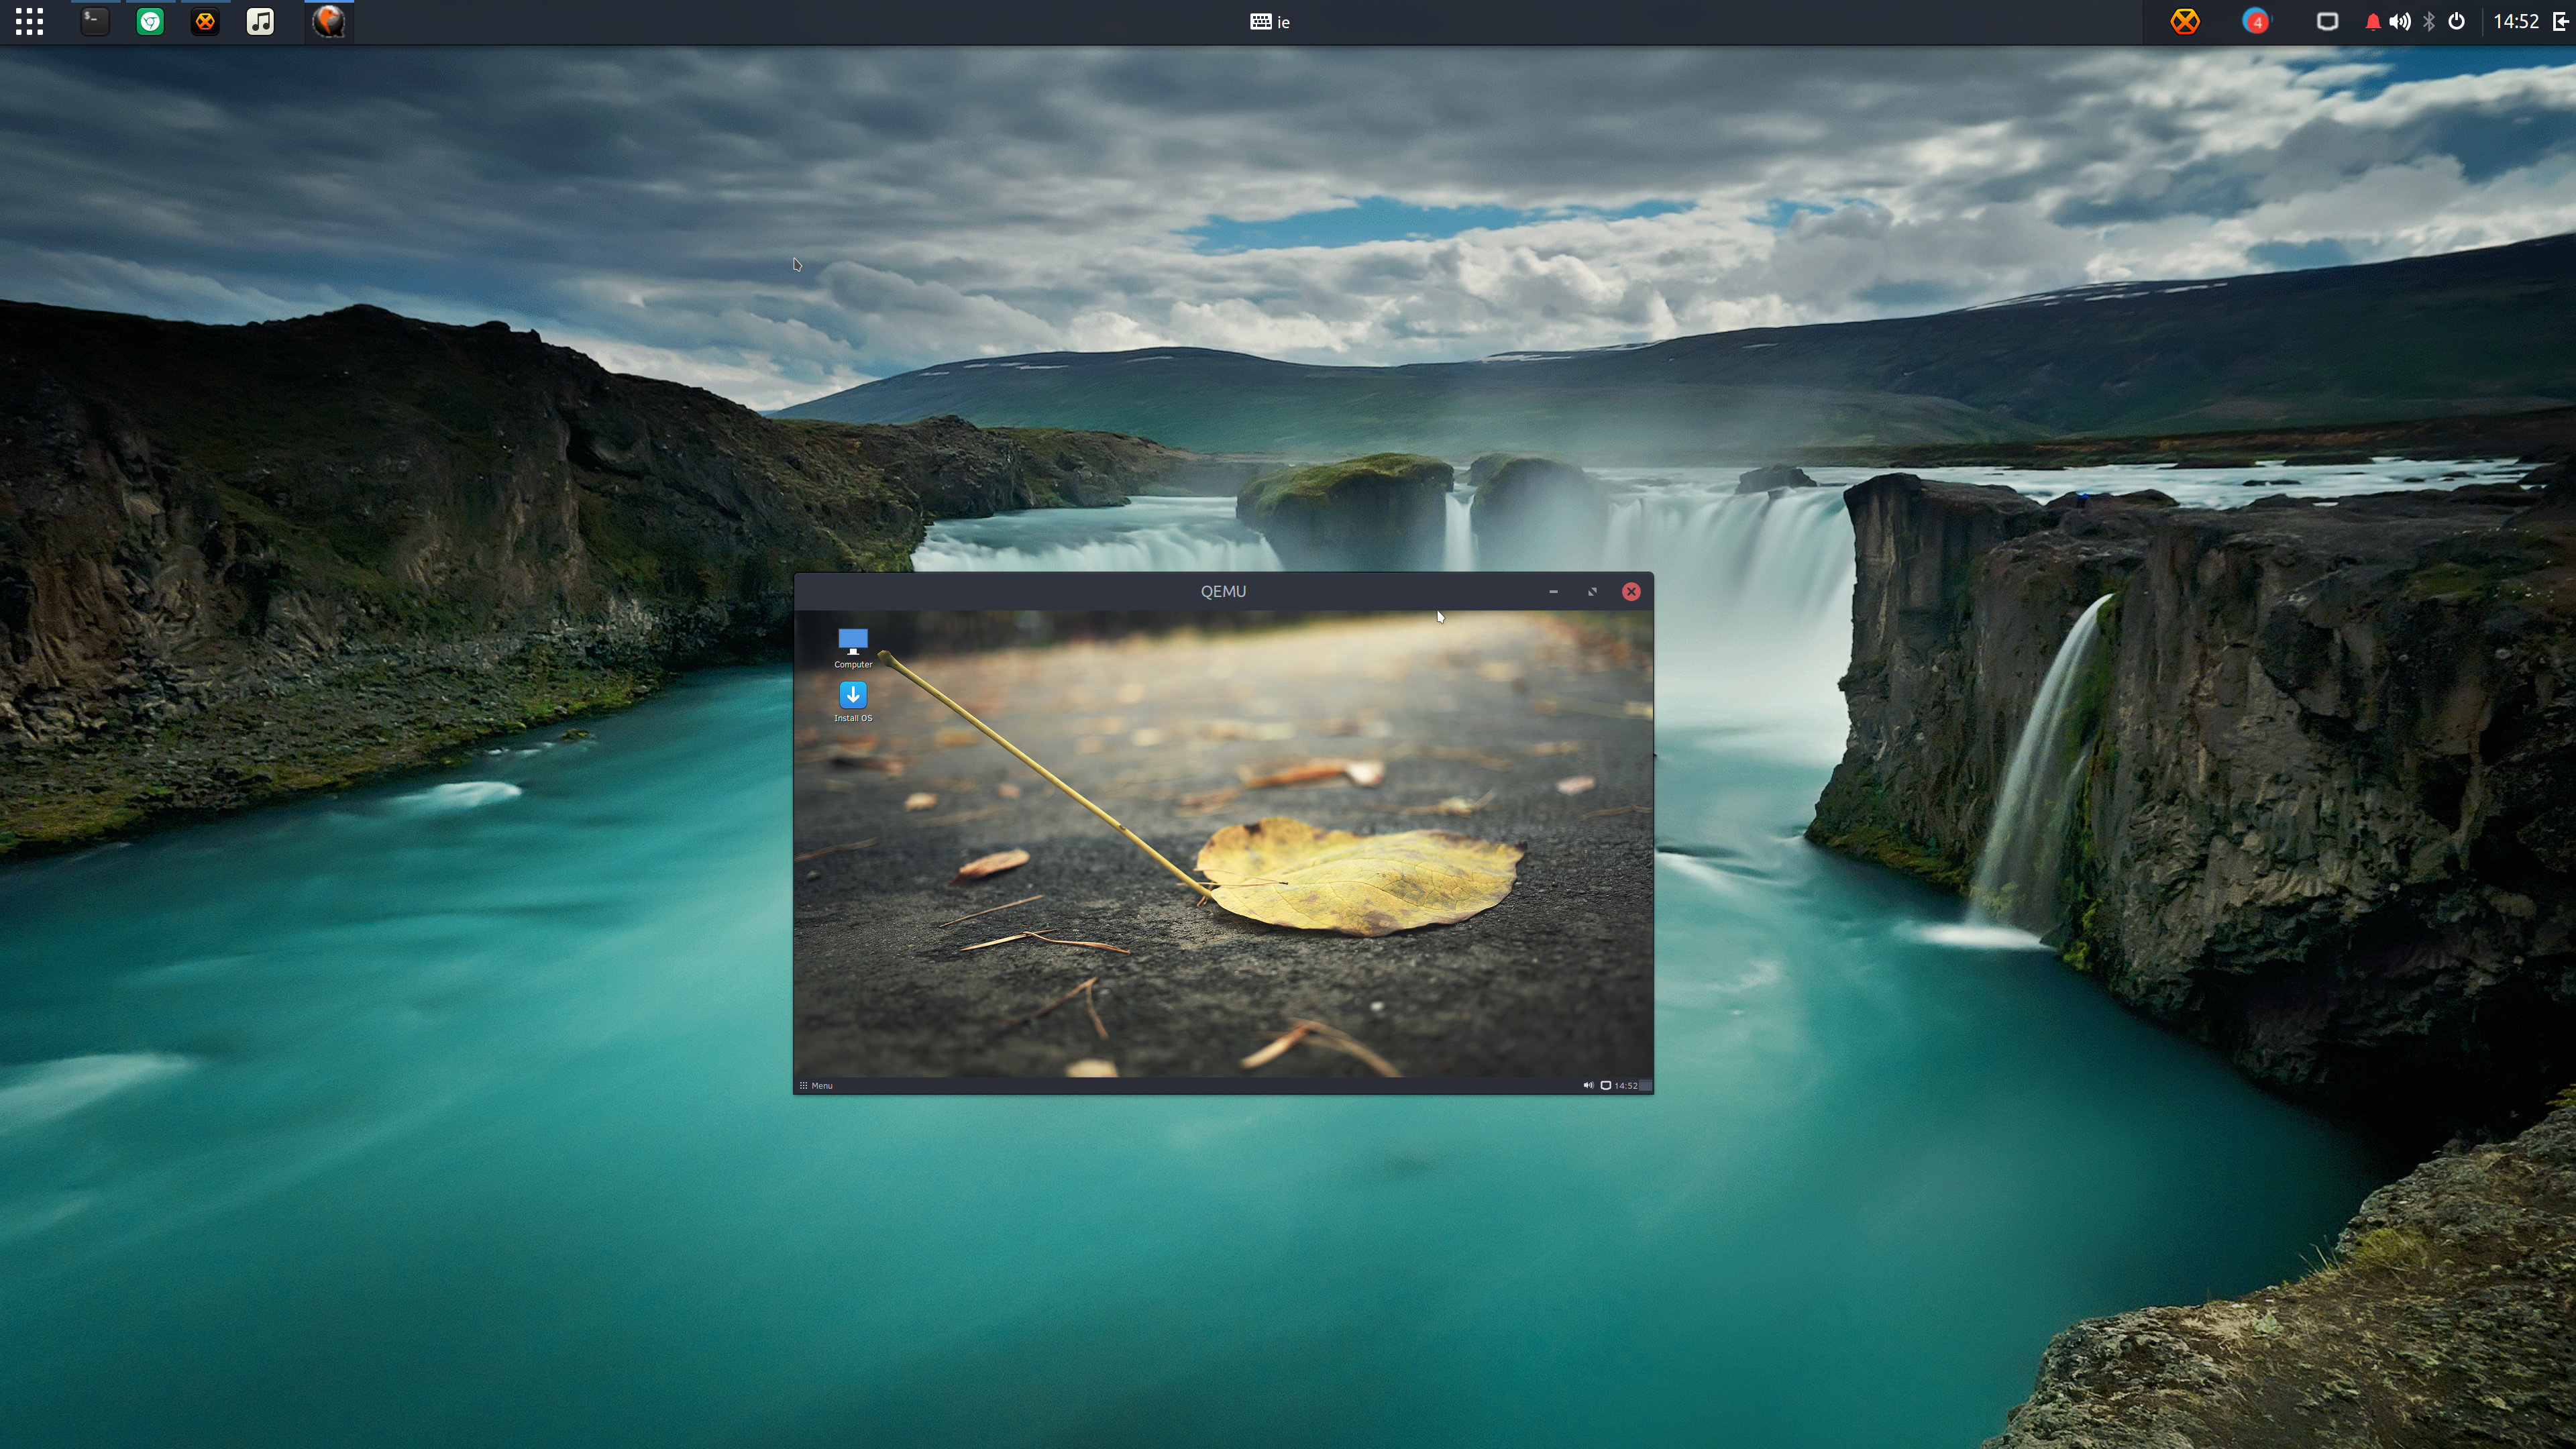
Task: Minimize the QEMU window
Action: point(1553,591)
